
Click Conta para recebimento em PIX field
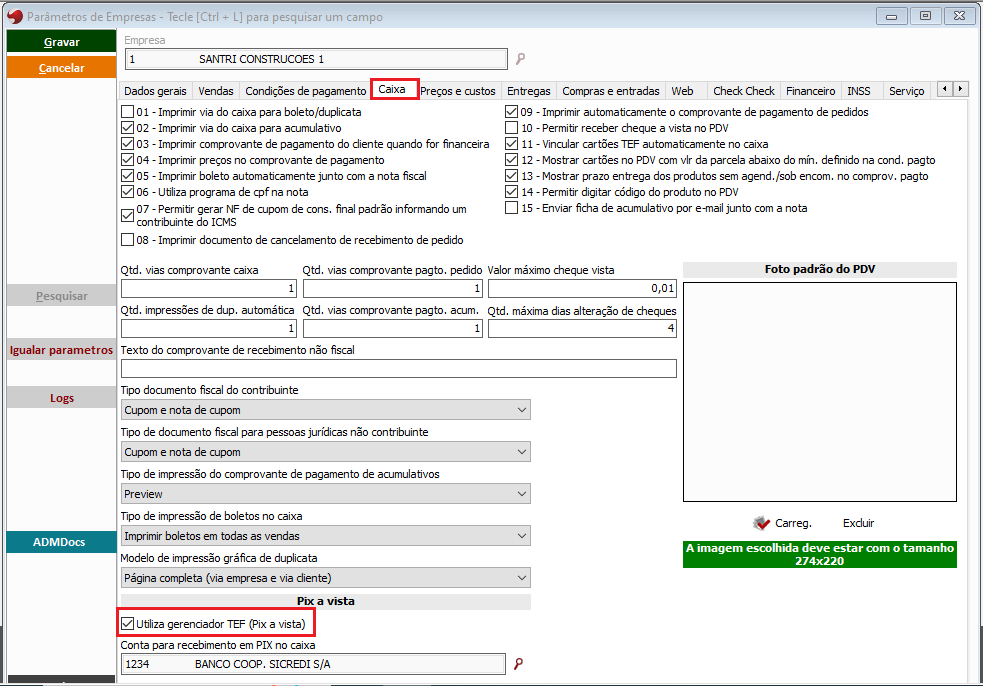pos(313,663)
